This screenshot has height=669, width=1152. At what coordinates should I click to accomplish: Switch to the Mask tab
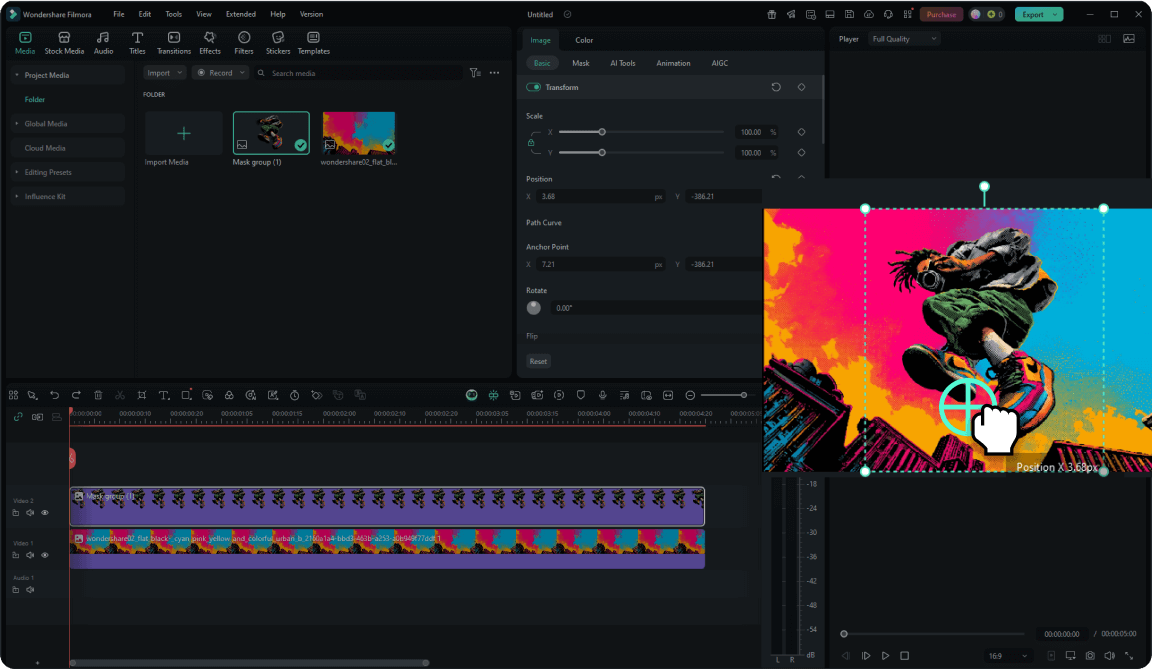[x=580, y=63]
